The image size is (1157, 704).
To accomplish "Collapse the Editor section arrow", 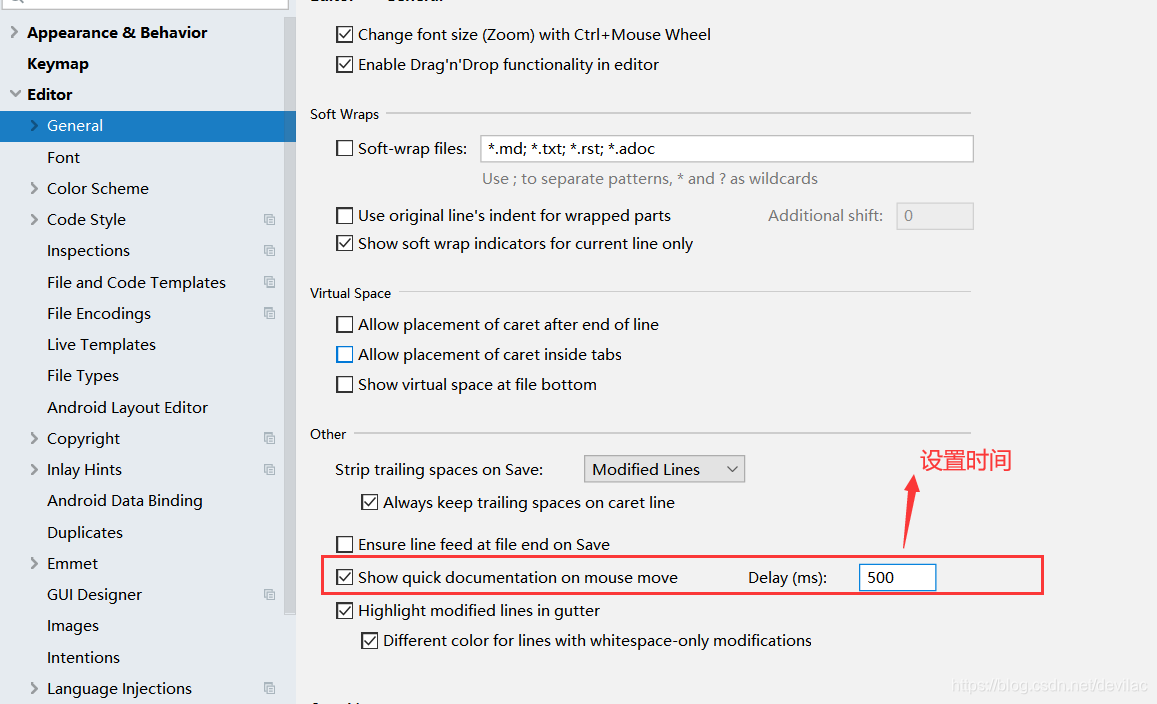I will (x=15, y=94).
